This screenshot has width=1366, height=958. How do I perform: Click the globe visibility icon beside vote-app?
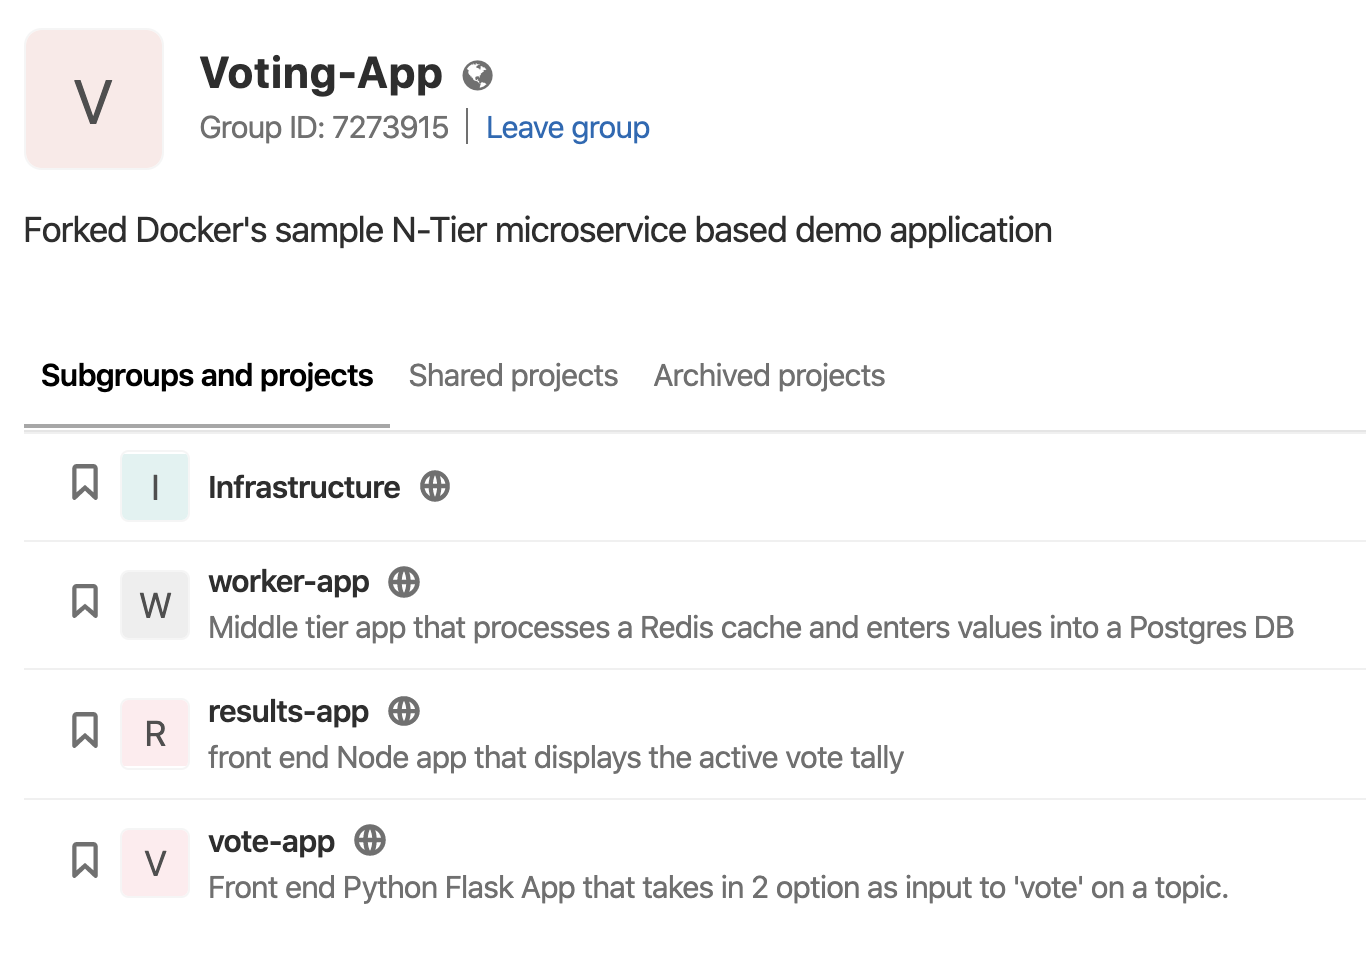click(x=370, y=840)
